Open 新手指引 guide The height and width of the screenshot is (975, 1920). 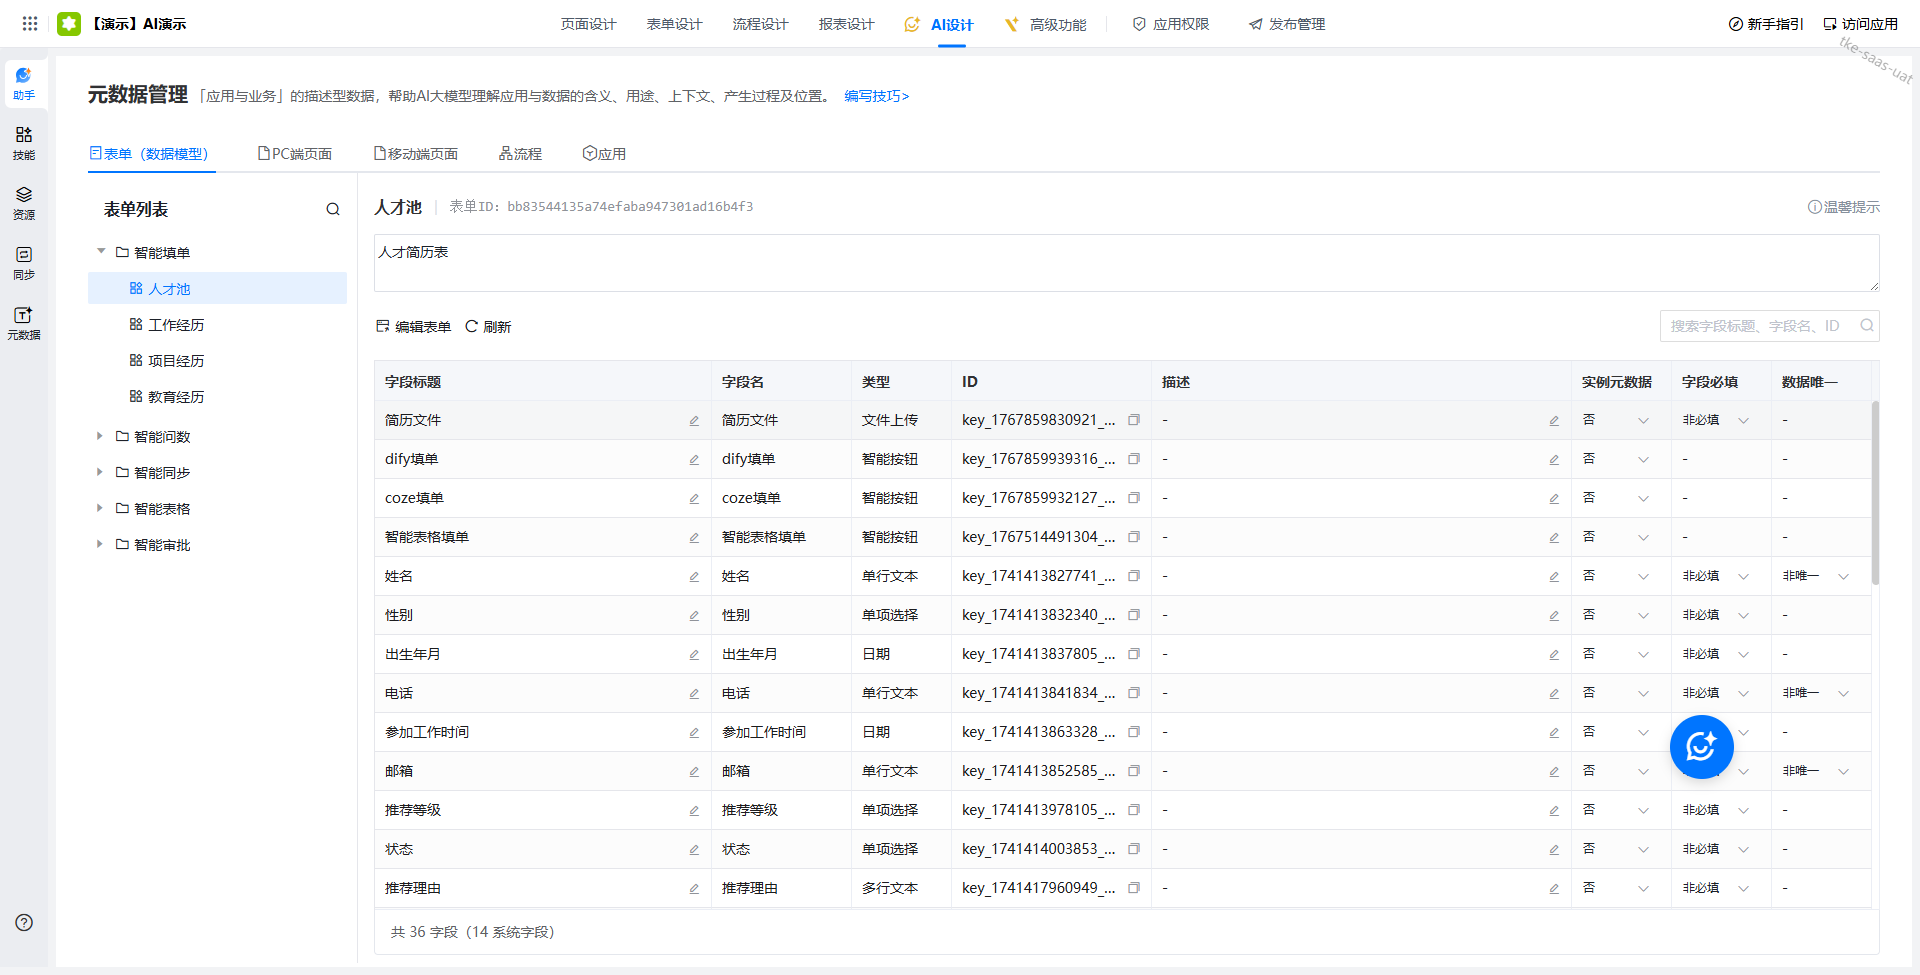1766,24
